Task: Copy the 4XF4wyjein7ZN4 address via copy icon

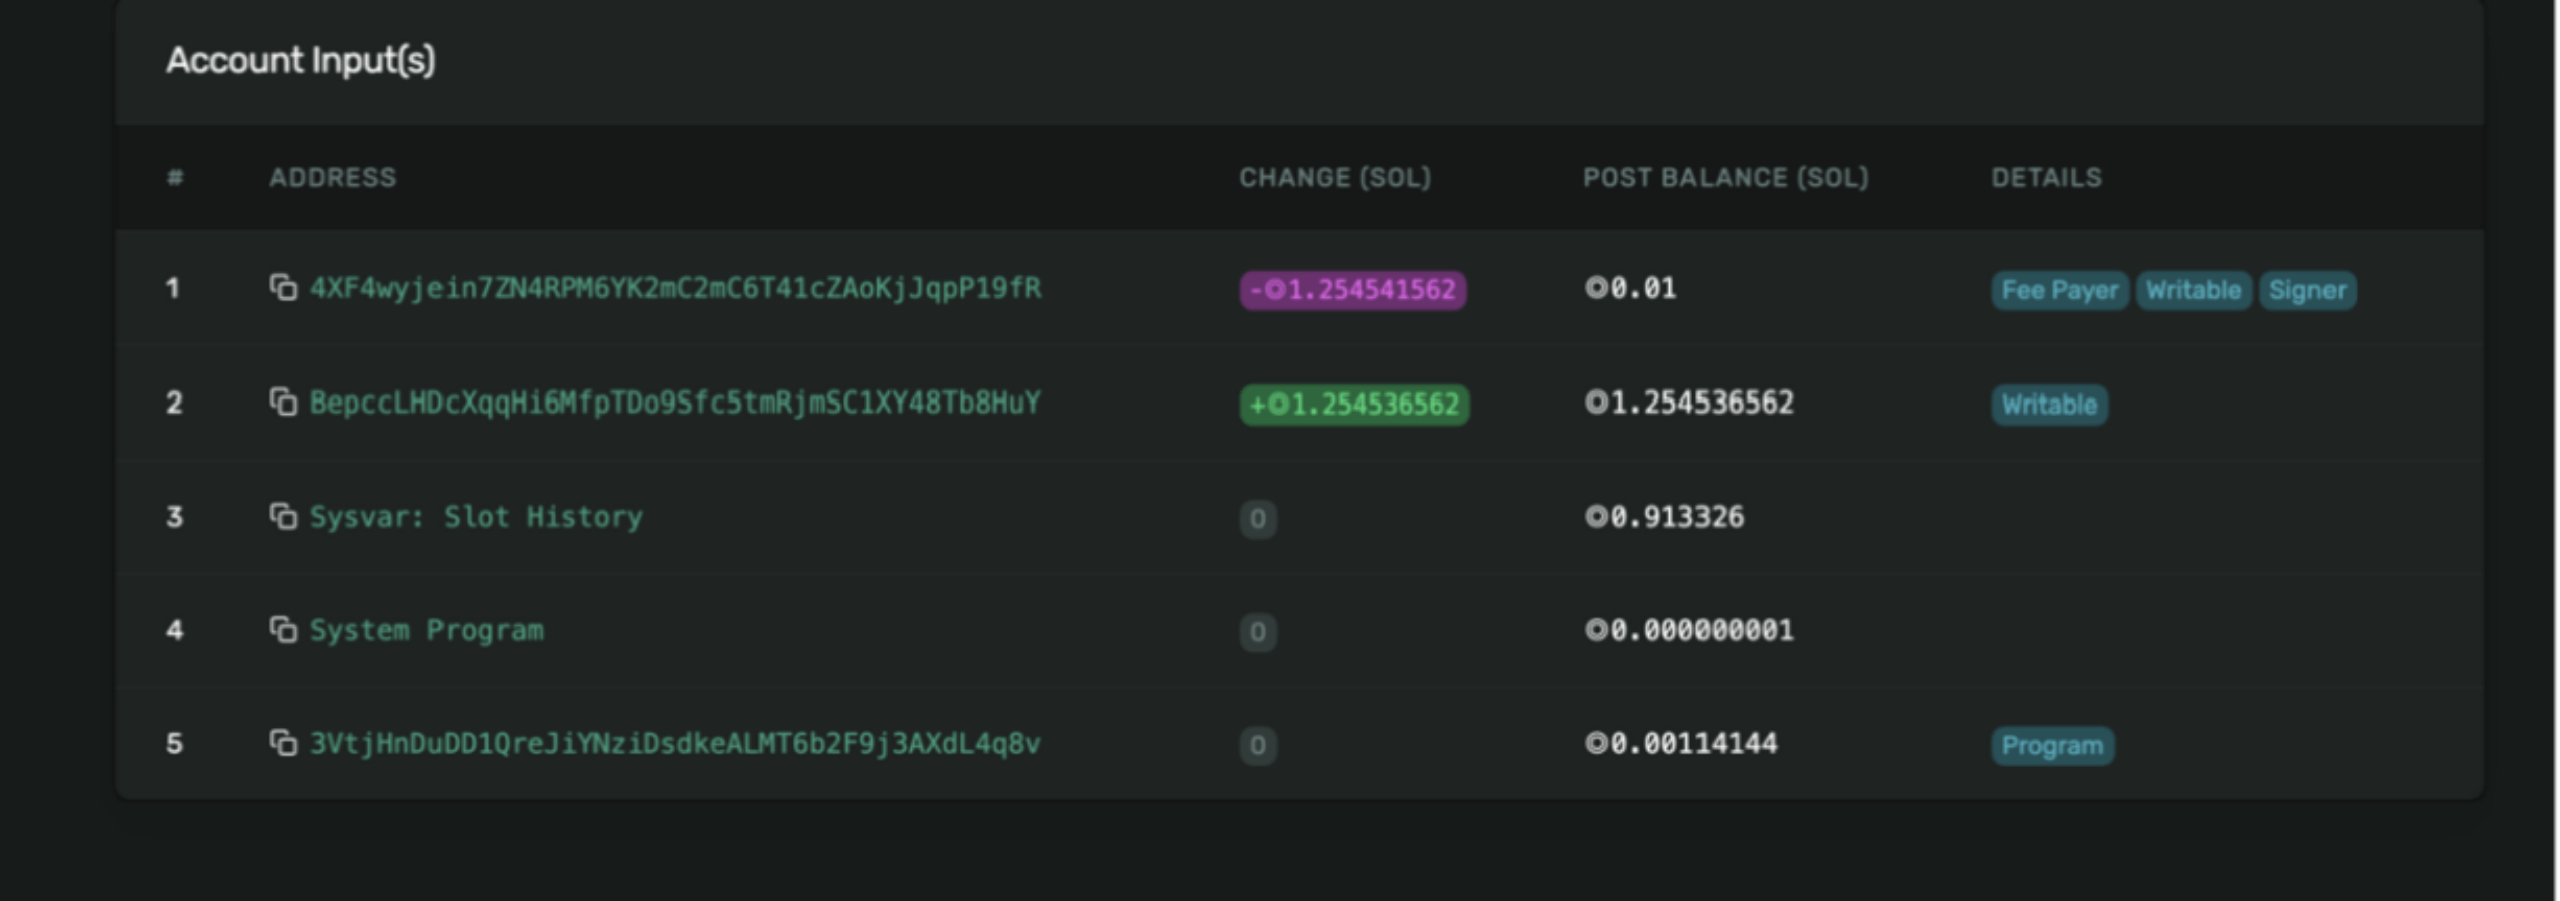Action: coord(283,288)
